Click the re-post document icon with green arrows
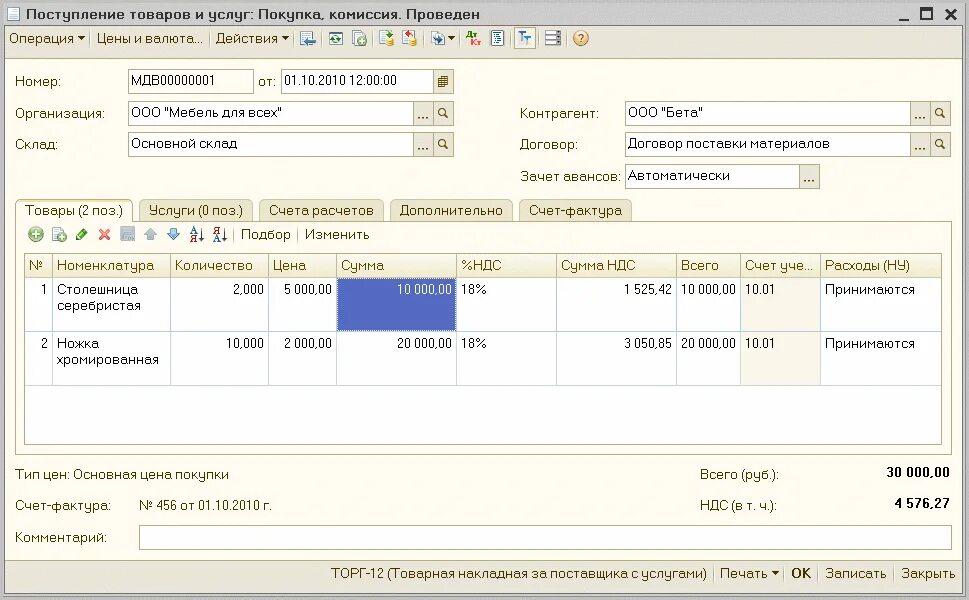 pos(335,38)
